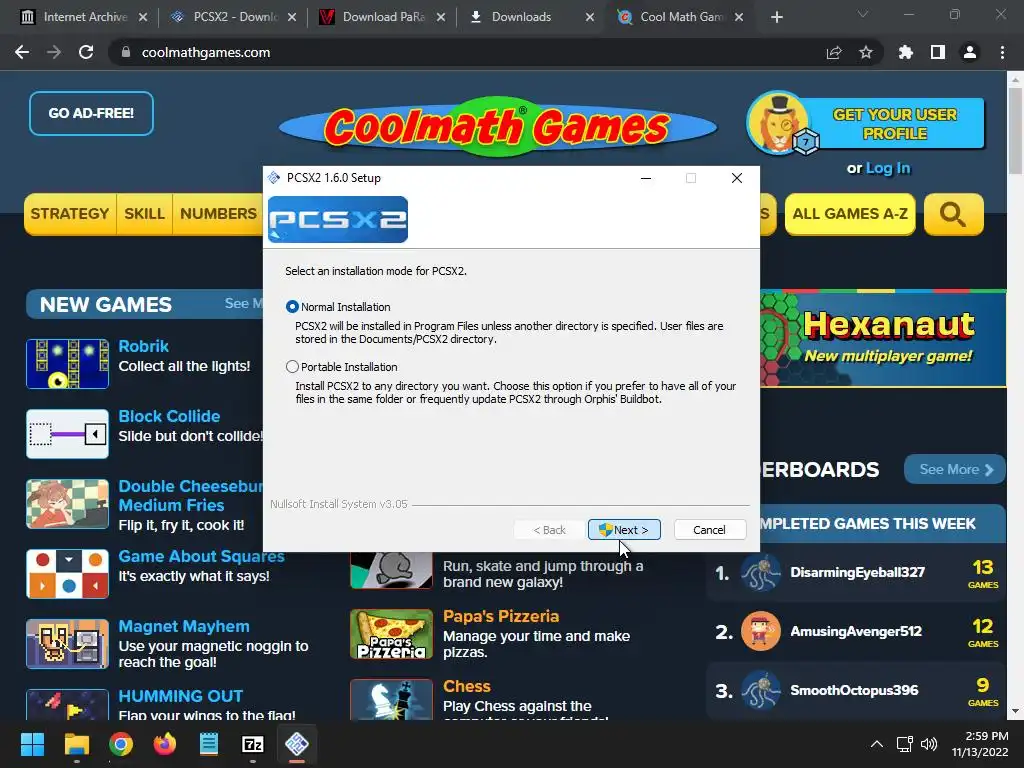Screen dimensions: 1024x768
Task: Switch to the Download PaRappa tab
Action: pos(382,17)
